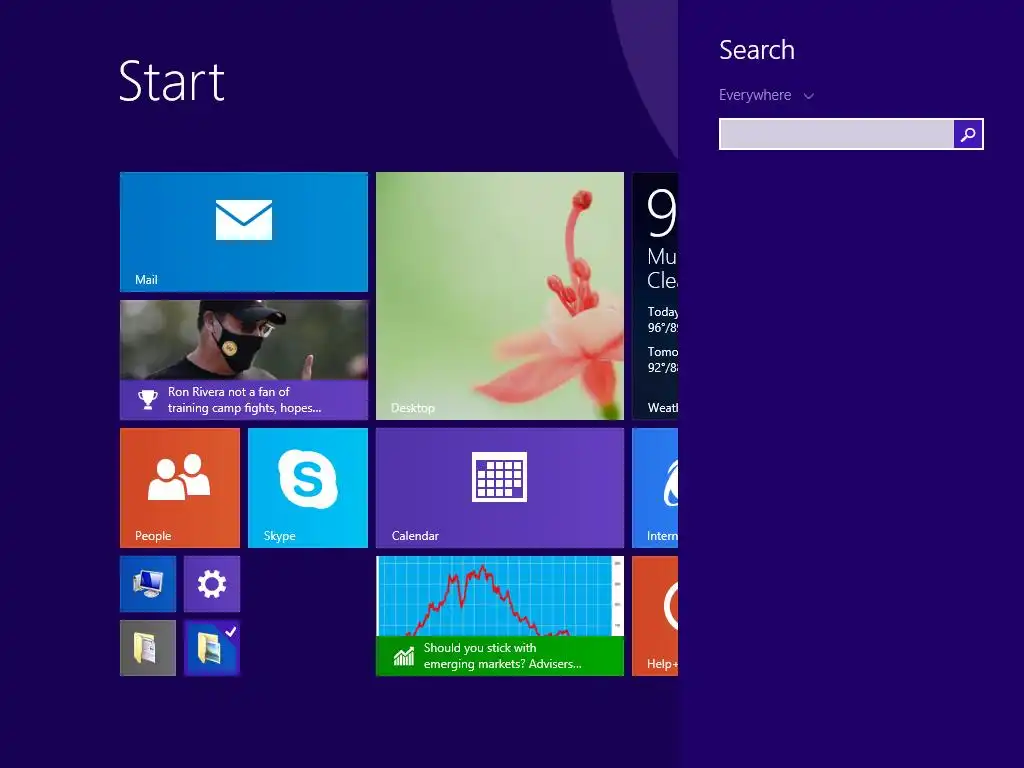Open the Mail tile
Image resolution: width=1024 pixels, height=768 pixels.
(x=244, y=232)
